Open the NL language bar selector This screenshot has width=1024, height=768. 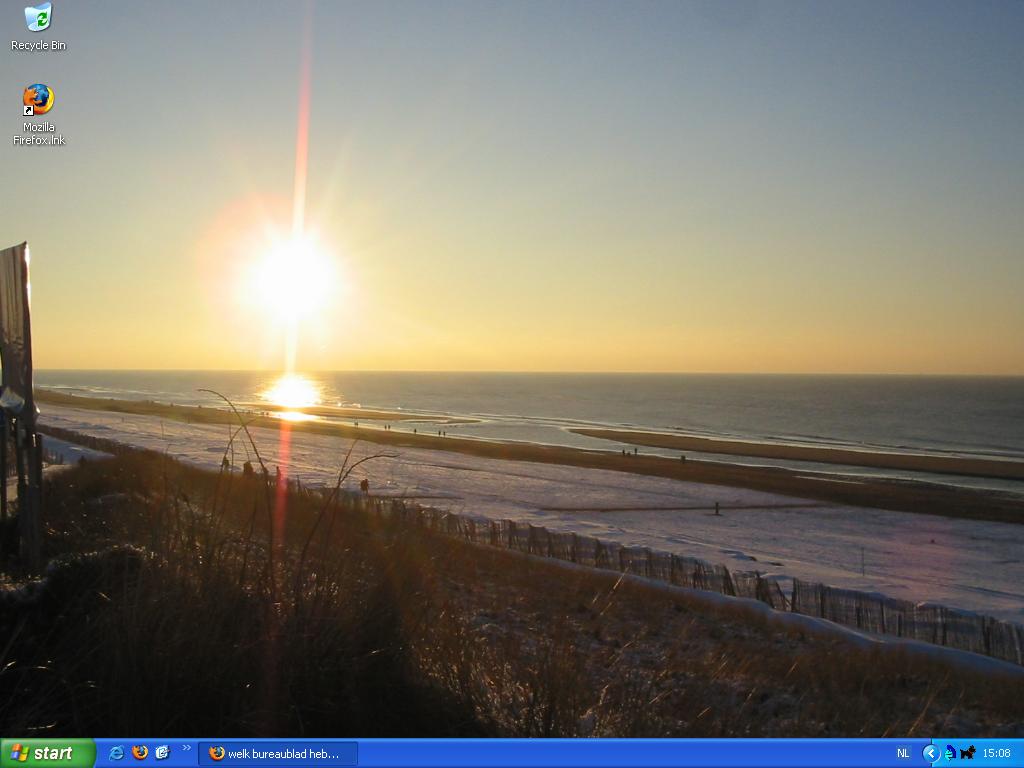tap(903, 753)
